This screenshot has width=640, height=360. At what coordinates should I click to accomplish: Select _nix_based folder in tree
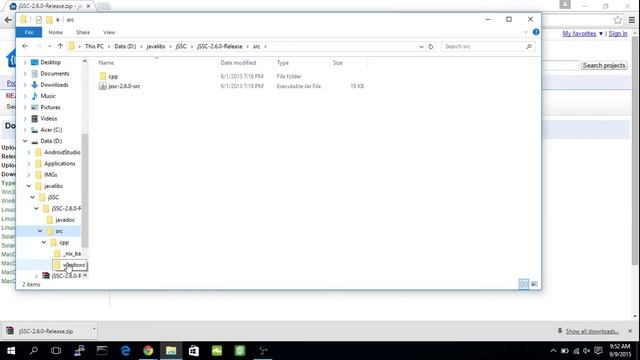click(72, 253)
